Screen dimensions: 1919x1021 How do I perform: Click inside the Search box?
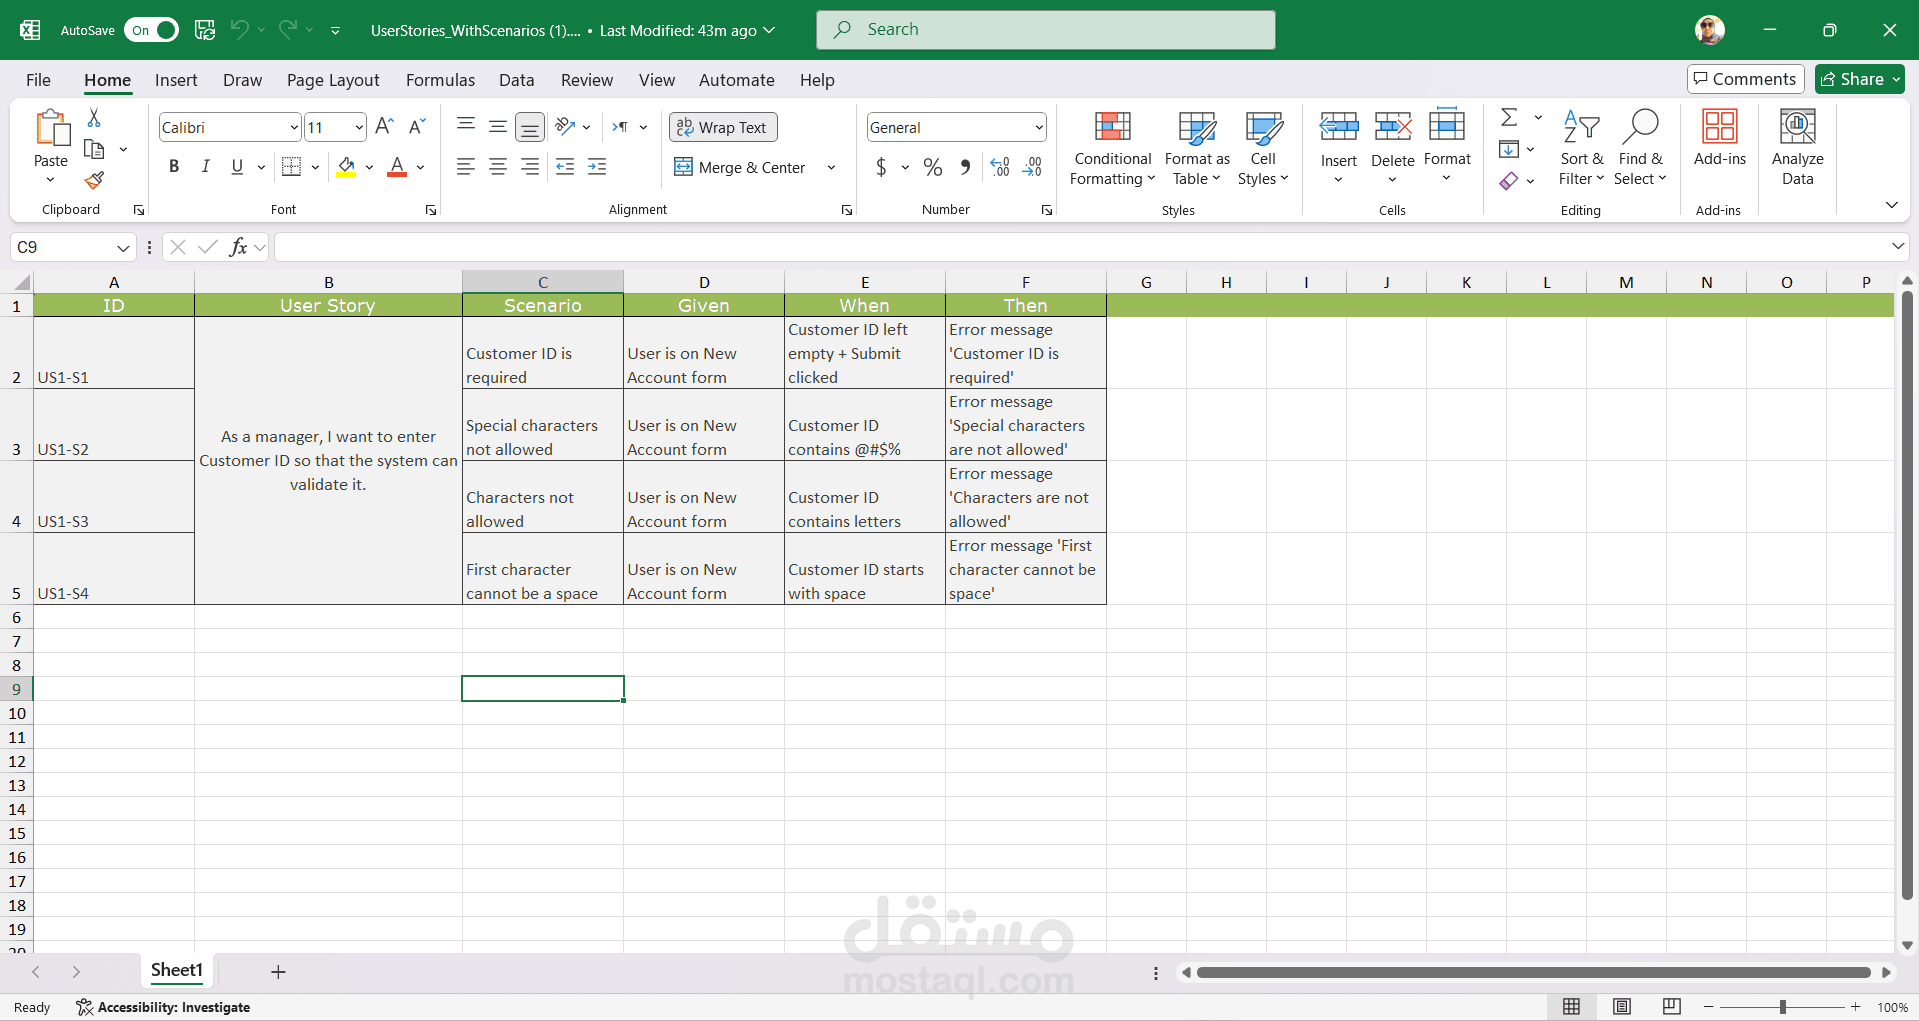[1045, 30]
